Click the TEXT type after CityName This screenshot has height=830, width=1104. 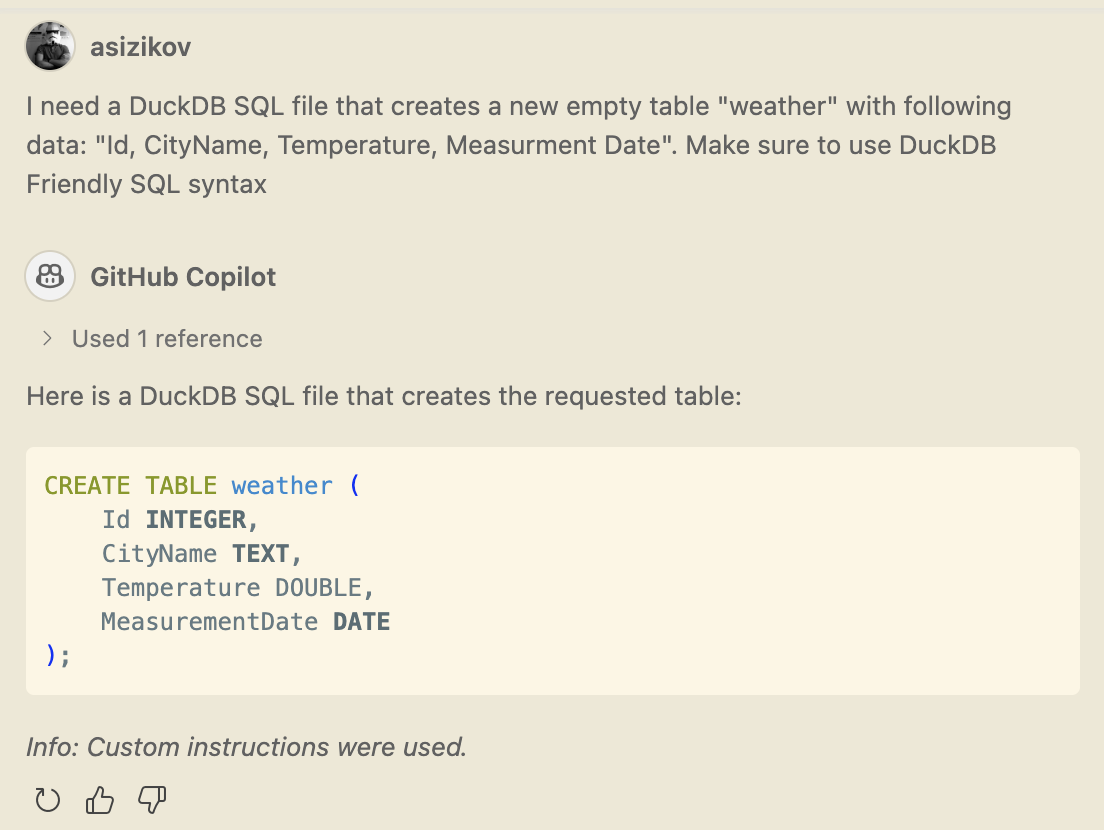(260, 554)
